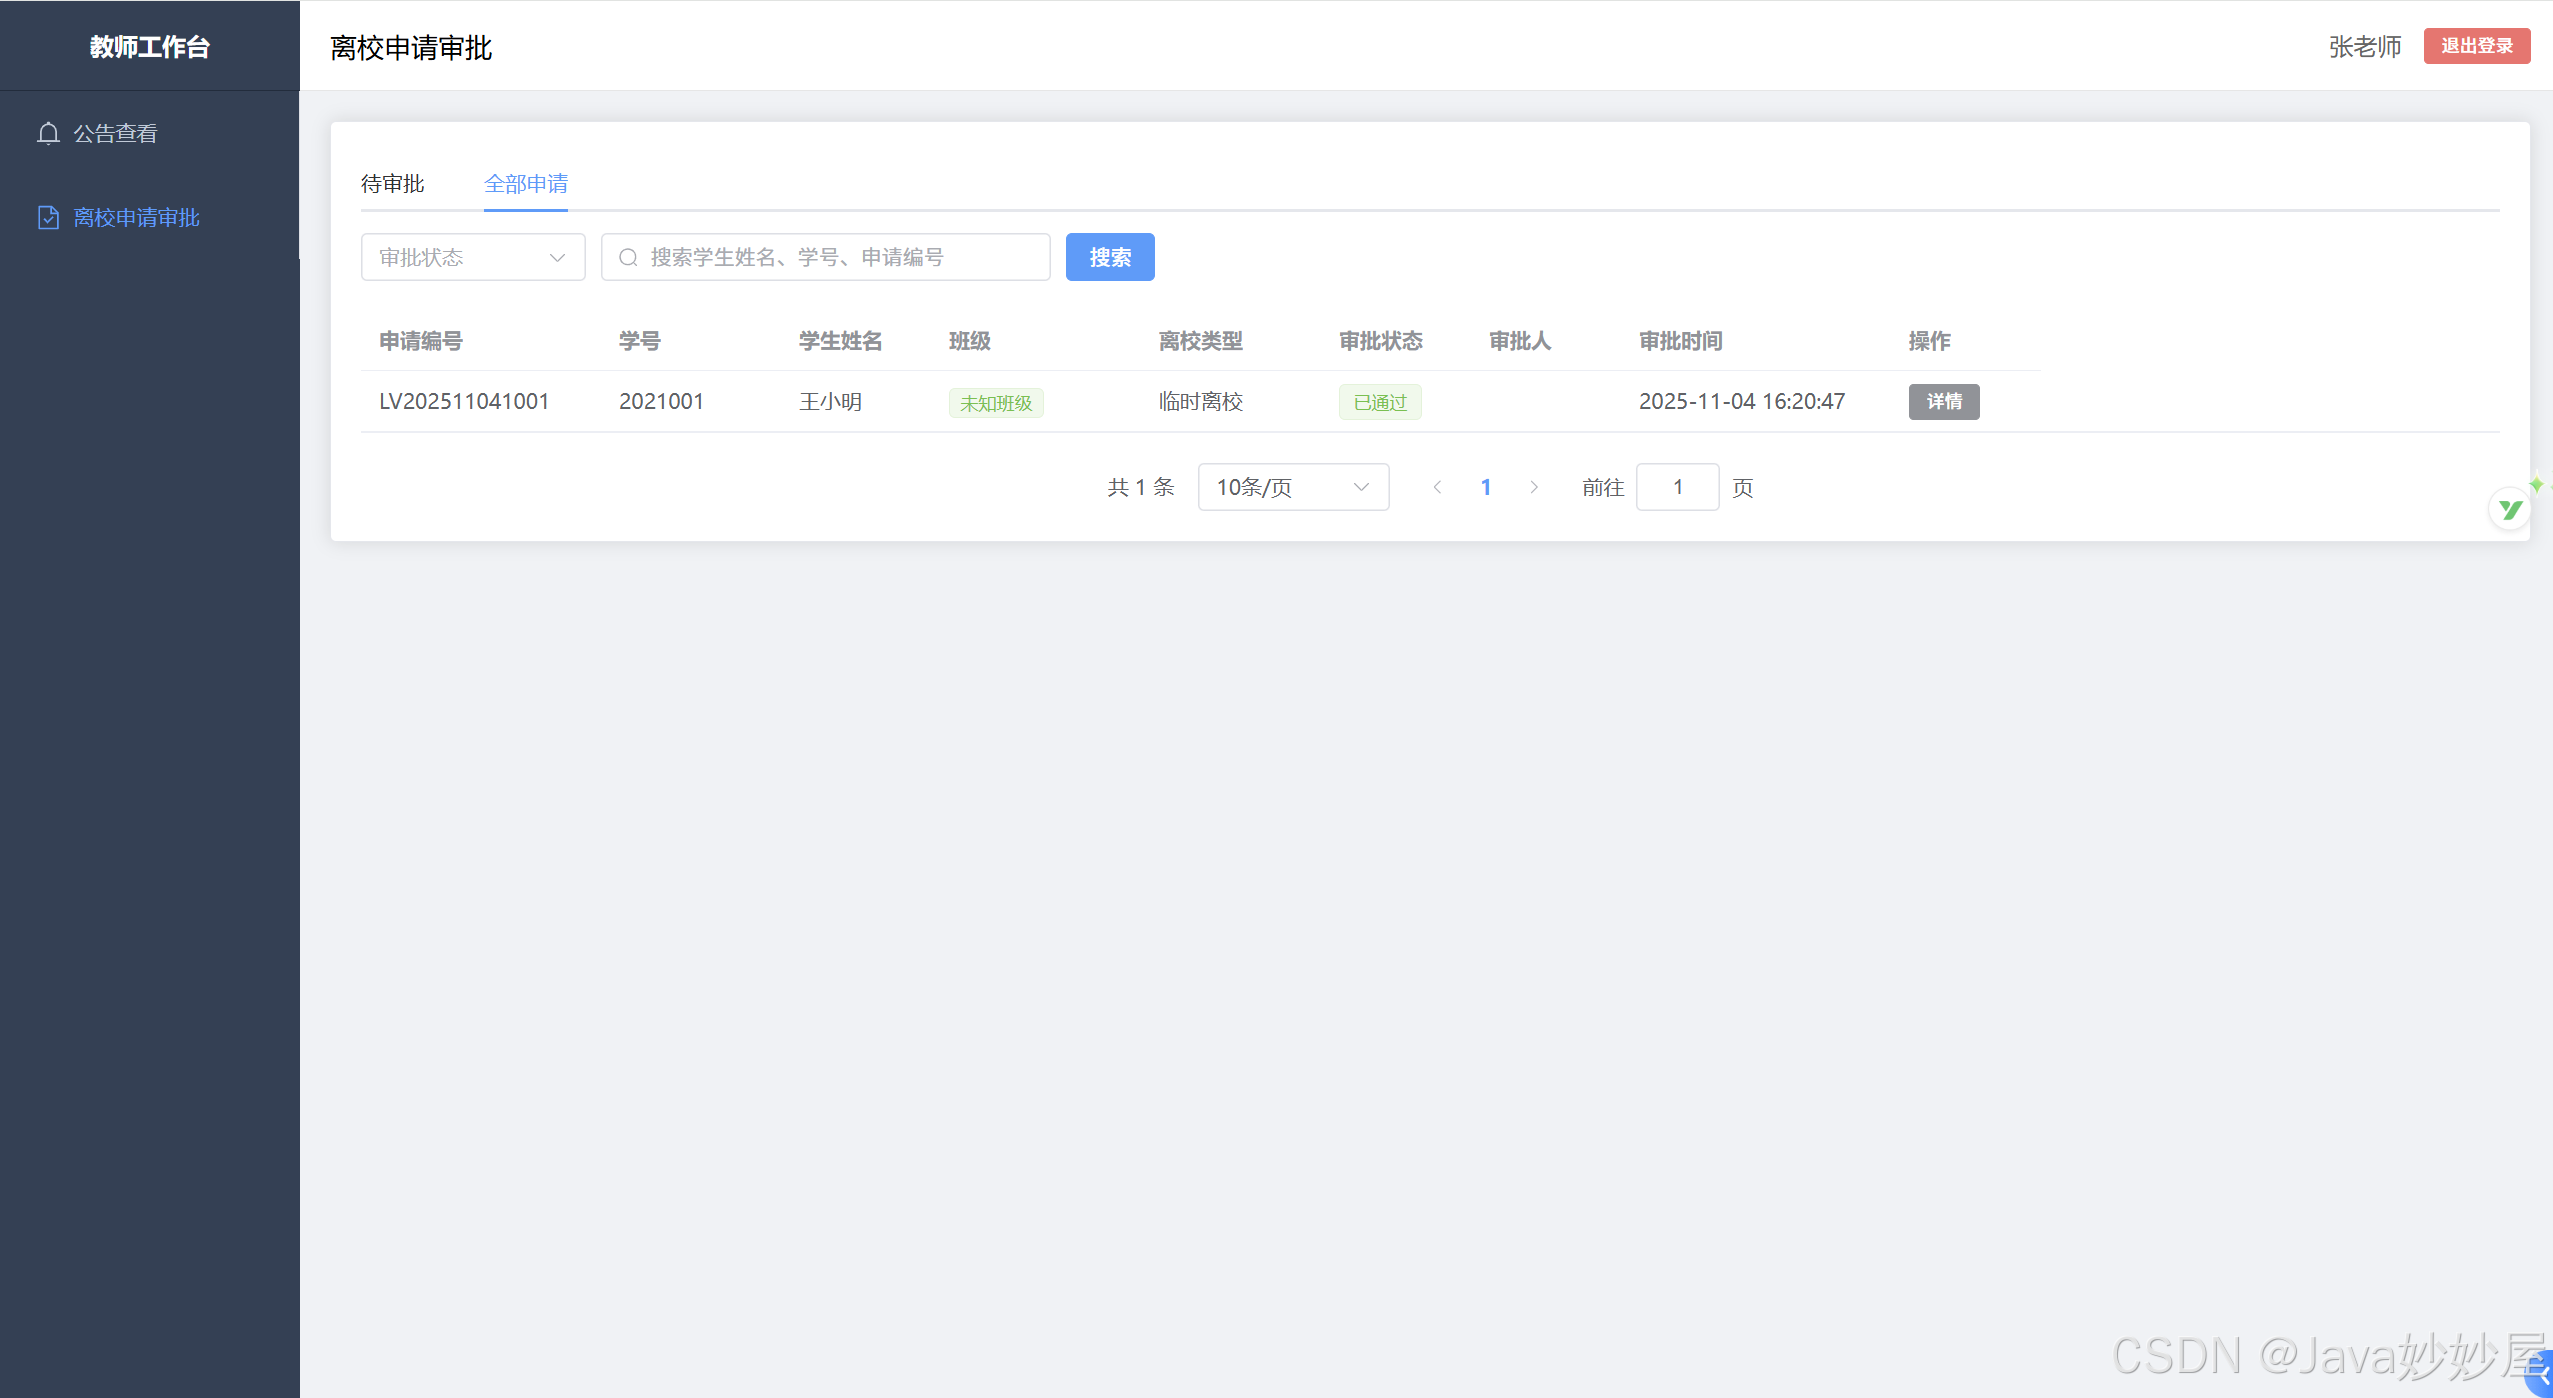Click application number LV202511041001
Image resolution: width=2553 pixels, height=1398 pixels.
pyautogui.click(x=464, y=402)
